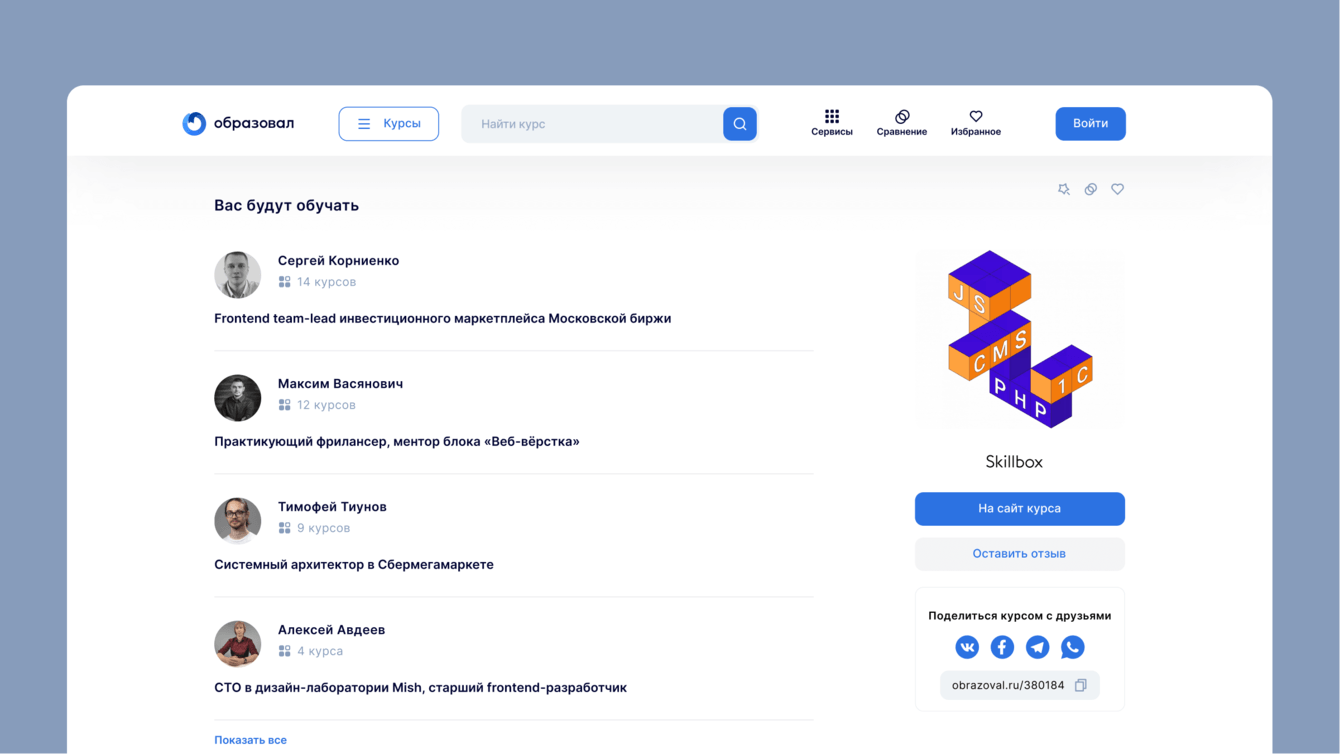
Task: Open Максим Васянович's avatar photo
Action: [x=238, y=398]
